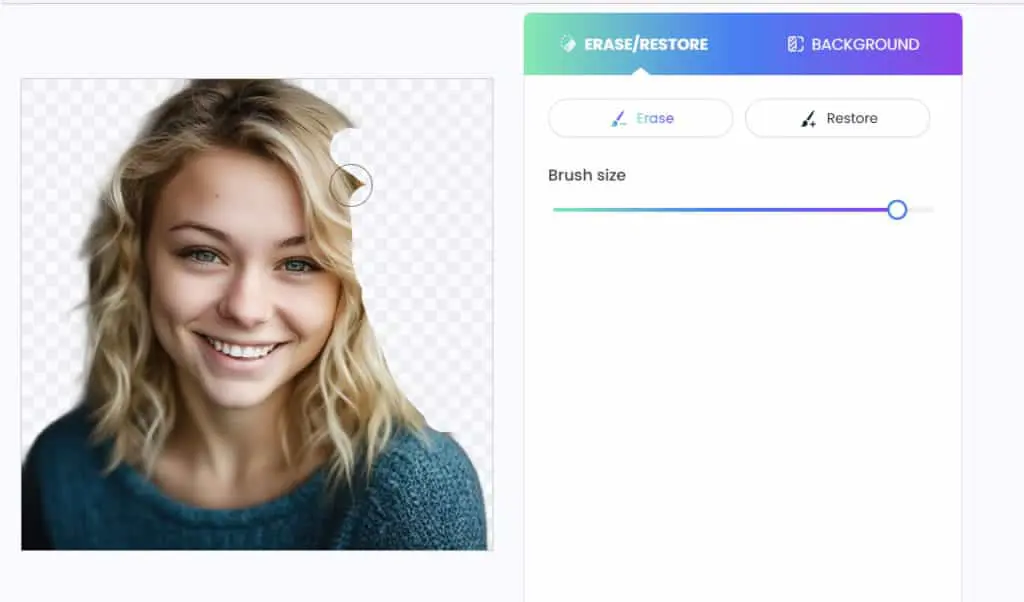Click the triangle pointer under ERASE/RESTORE tab
Image resolution: width=1024 pixels, height=602 pixels.
641,71
